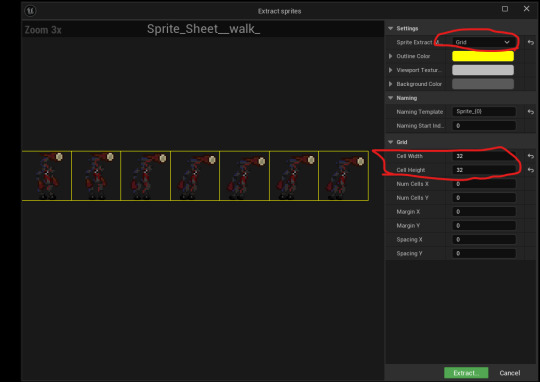This screenshot has width=540, height=382.
Task: Collapse the Settings section
Action: pos(391,28)
